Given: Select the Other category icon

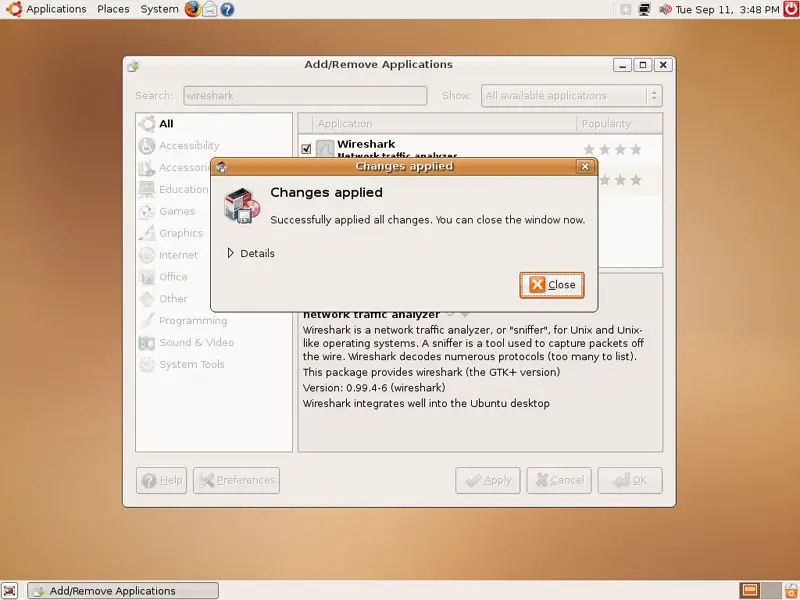Looking at the screenshot, I should coord(146,299).
